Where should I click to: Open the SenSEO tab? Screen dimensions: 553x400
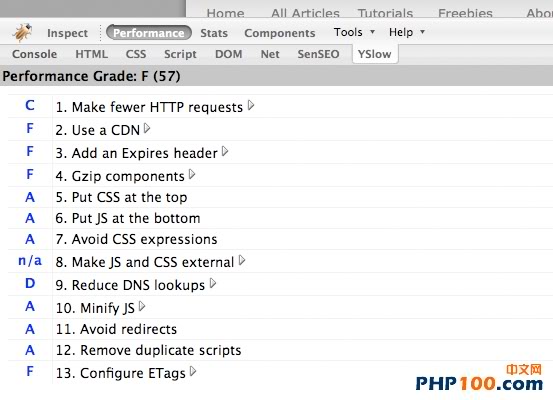click(318, 54)
